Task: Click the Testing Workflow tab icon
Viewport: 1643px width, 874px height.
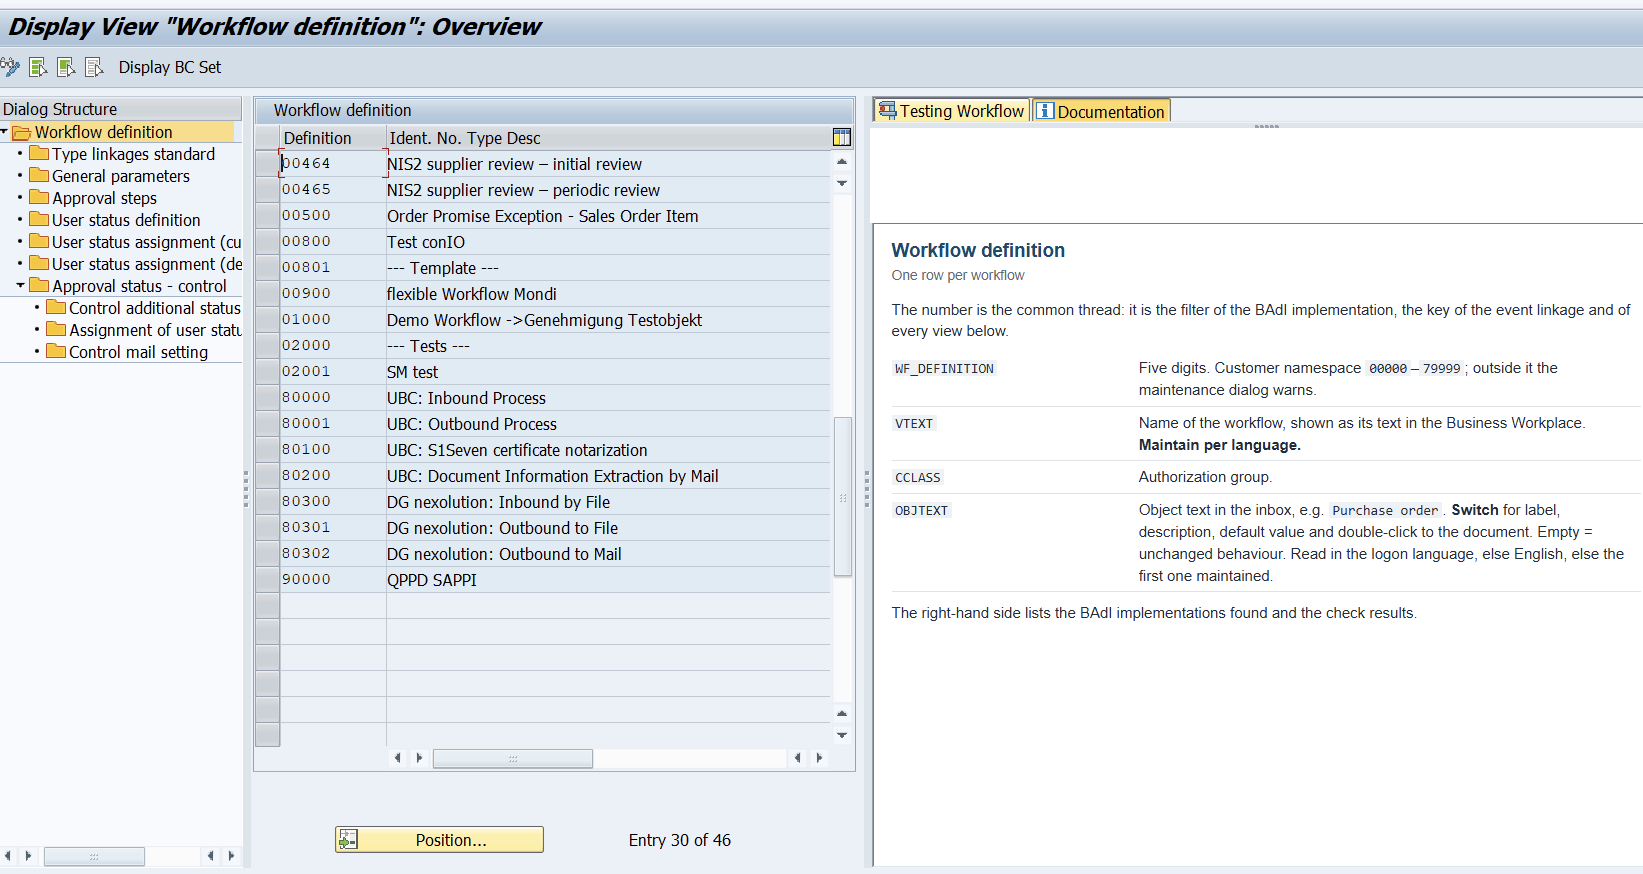Action: point(887,110)
